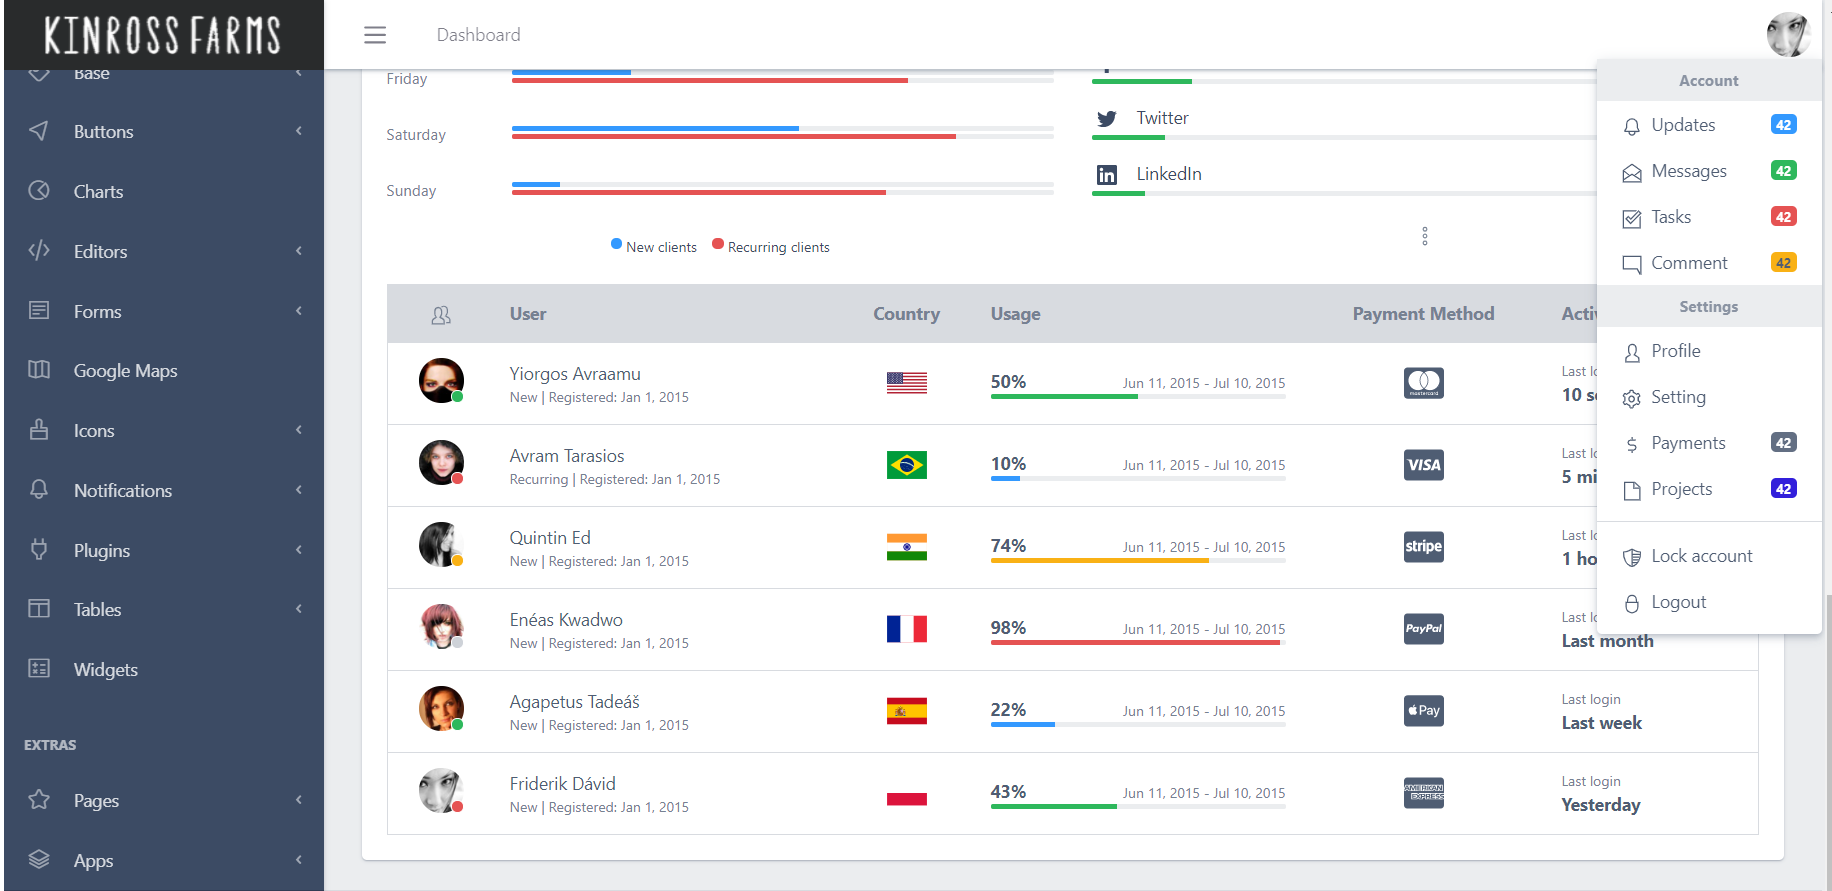Image resolution: width=1832 pixels, height=891 pixels.
Task: Click the LinkedIn icon
Action: pos(1106,175)
